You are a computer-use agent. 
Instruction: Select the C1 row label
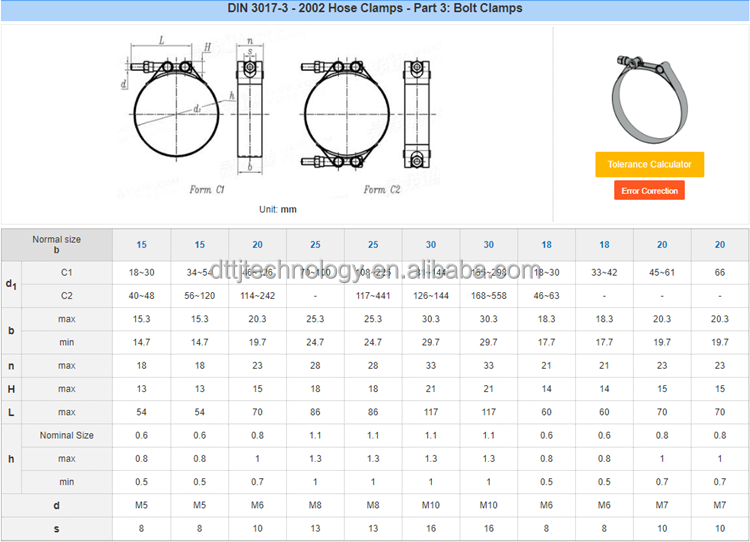(x=67, y=272)
